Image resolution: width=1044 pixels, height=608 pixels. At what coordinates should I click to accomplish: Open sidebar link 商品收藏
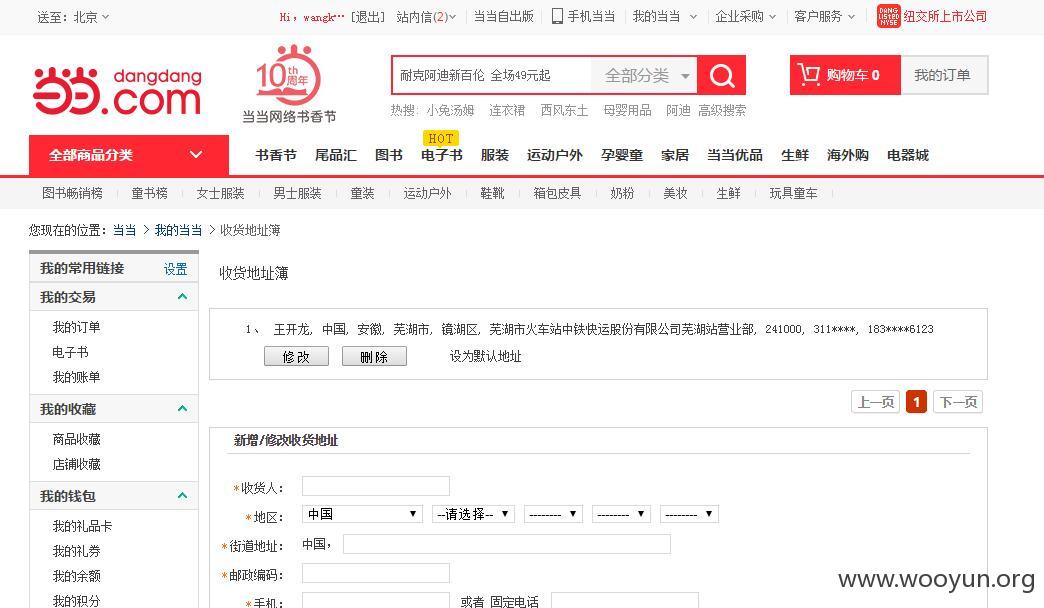(x=77, y=439)
